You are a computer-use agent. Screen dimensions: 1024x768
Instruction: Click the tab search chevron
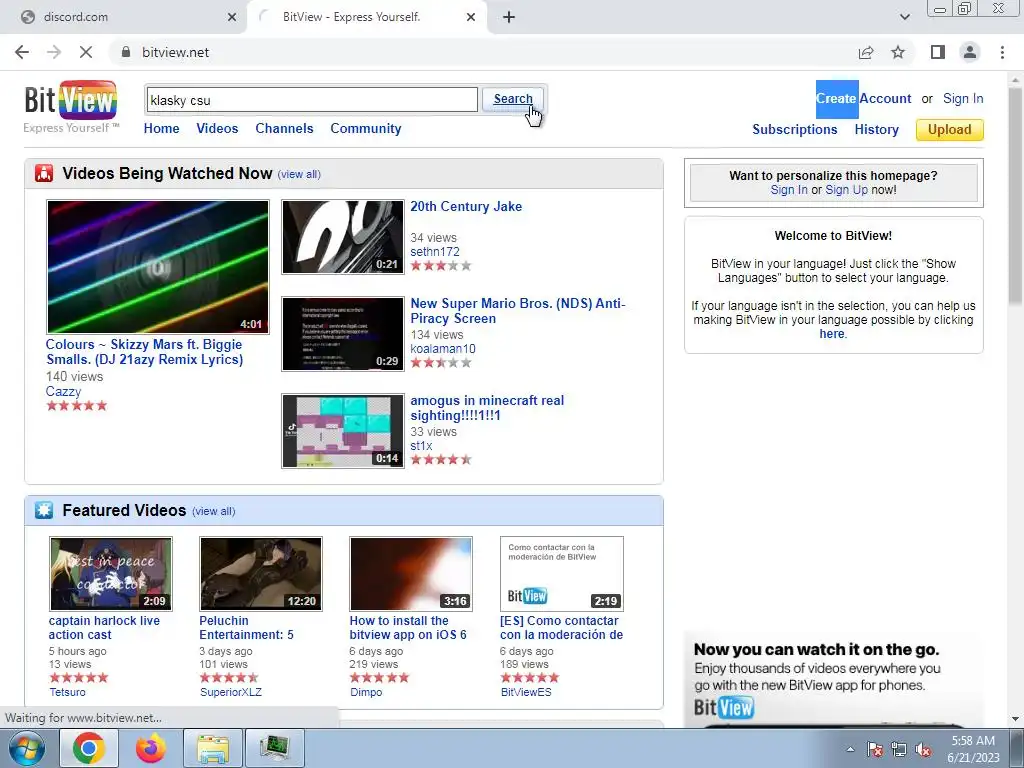click(x=904, y=17)
